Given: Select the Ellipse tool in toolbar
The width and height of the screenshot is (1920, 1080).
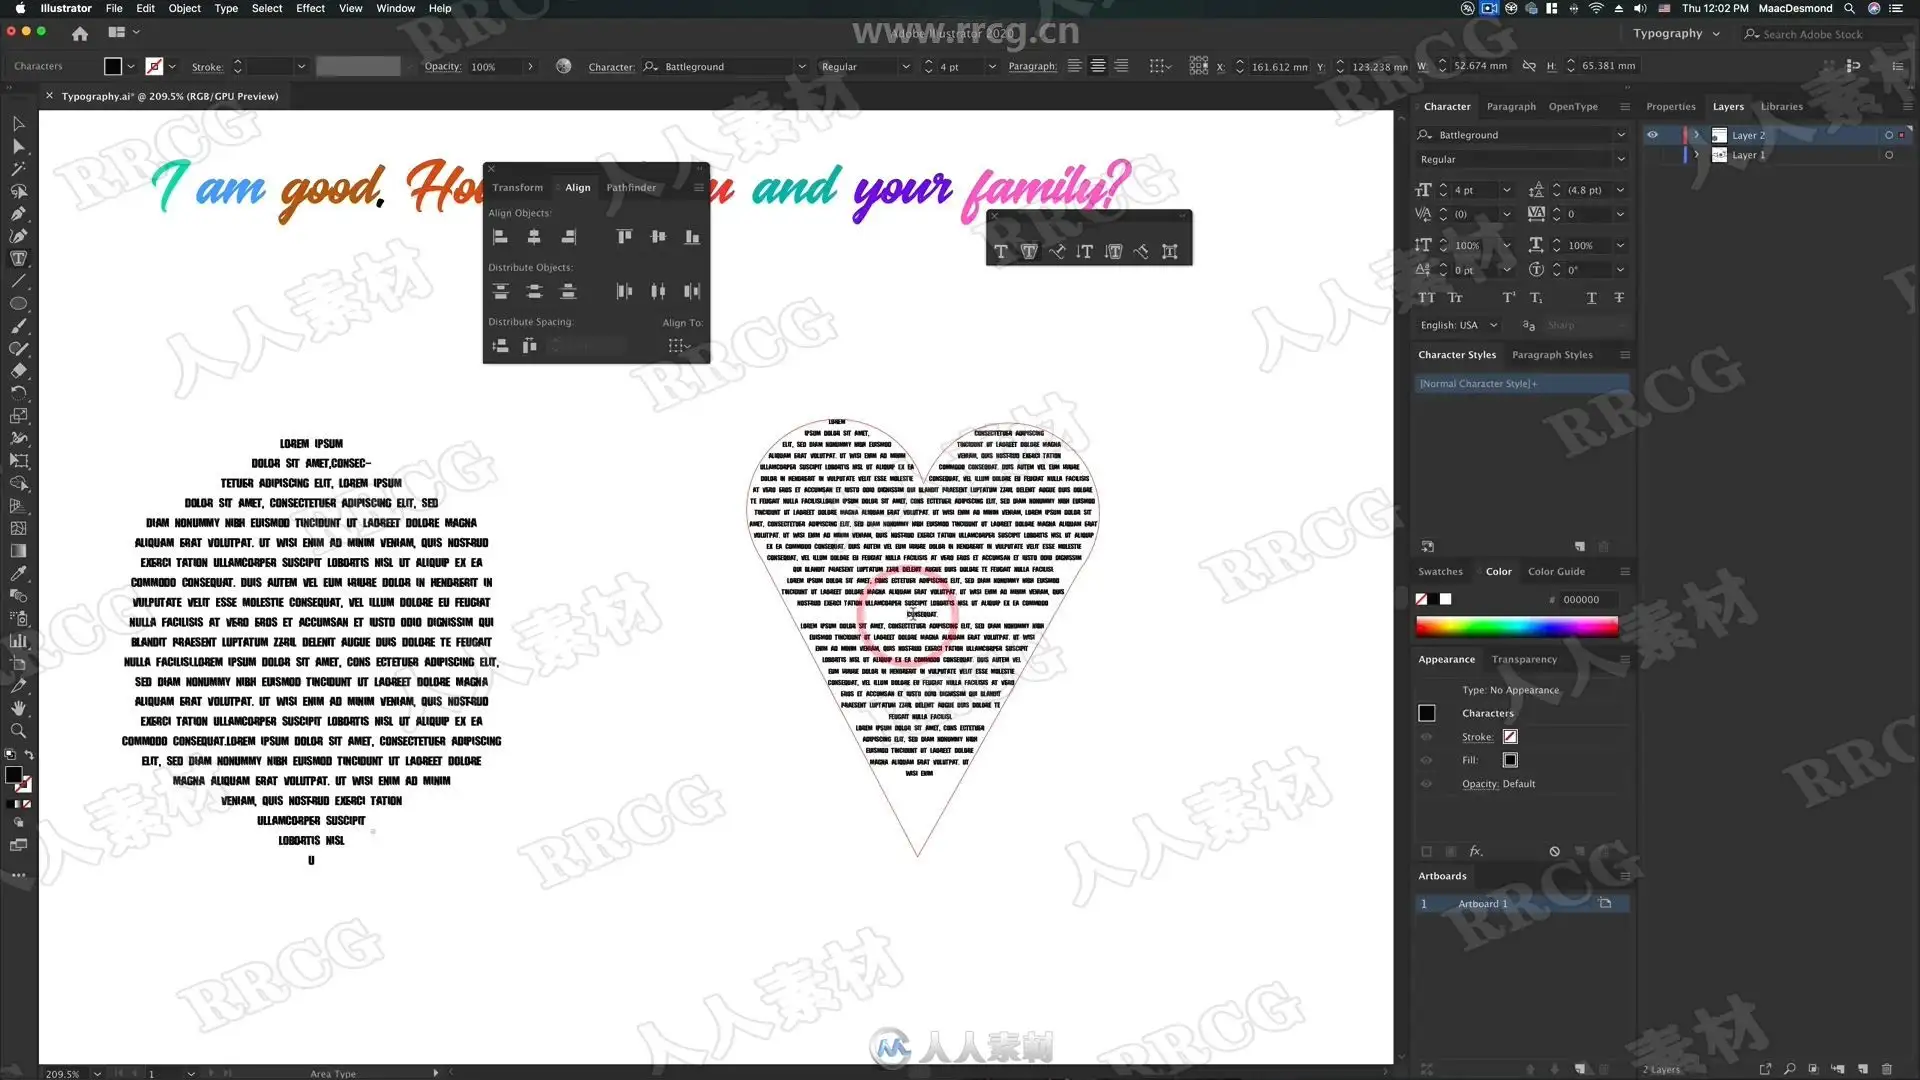Looking at the screenshot, I should (18, 304).
